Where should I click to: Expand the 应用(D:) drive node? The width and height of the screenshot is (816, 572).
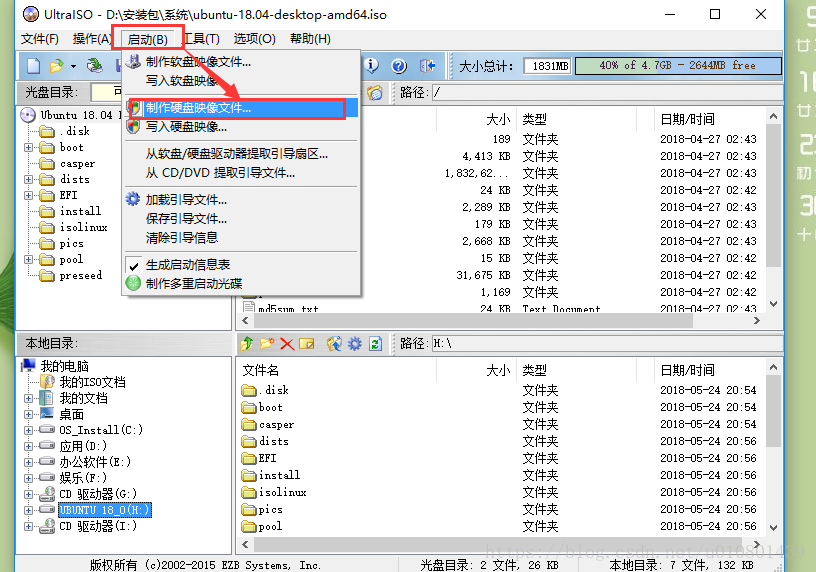(x=29, y=447)
